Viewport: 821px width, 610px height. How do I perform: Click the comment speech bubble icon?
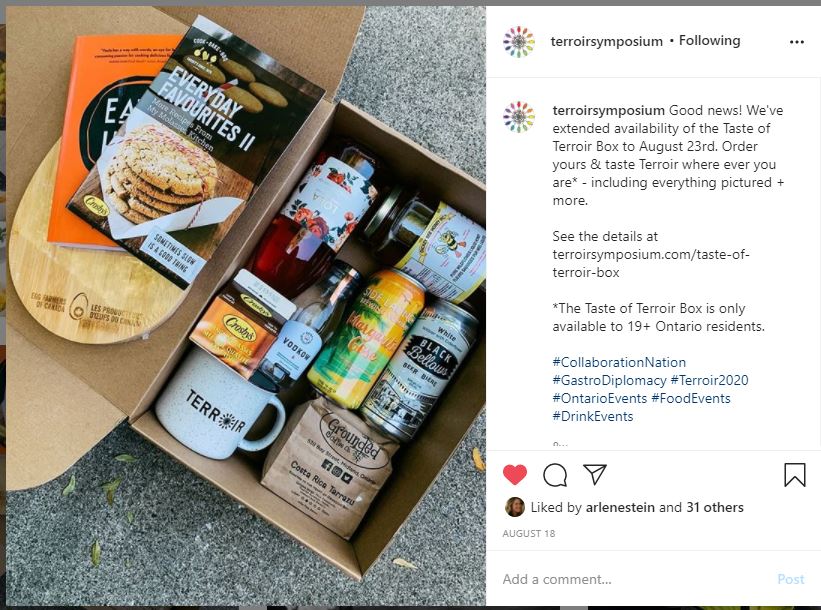555,475
